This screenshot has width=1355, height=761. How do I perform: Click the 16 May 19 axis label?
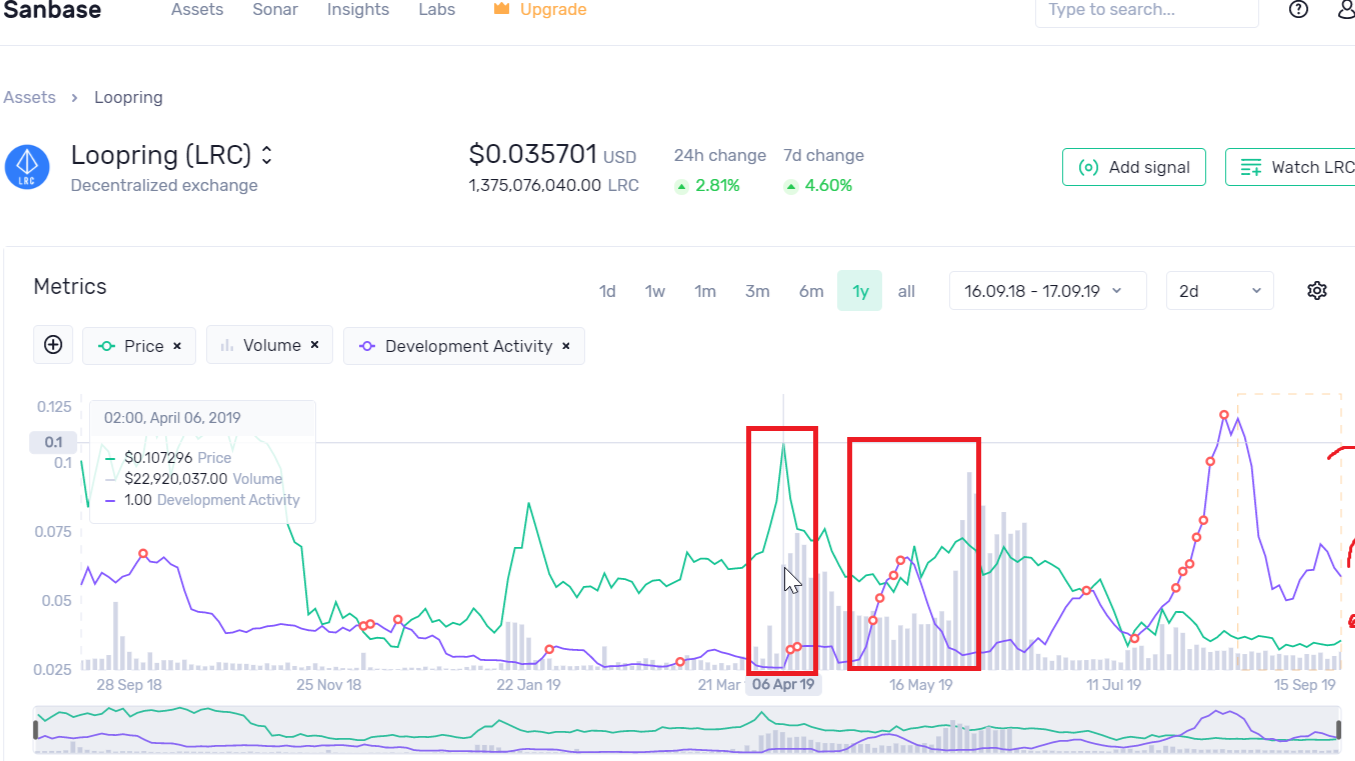tap(920, 685)
